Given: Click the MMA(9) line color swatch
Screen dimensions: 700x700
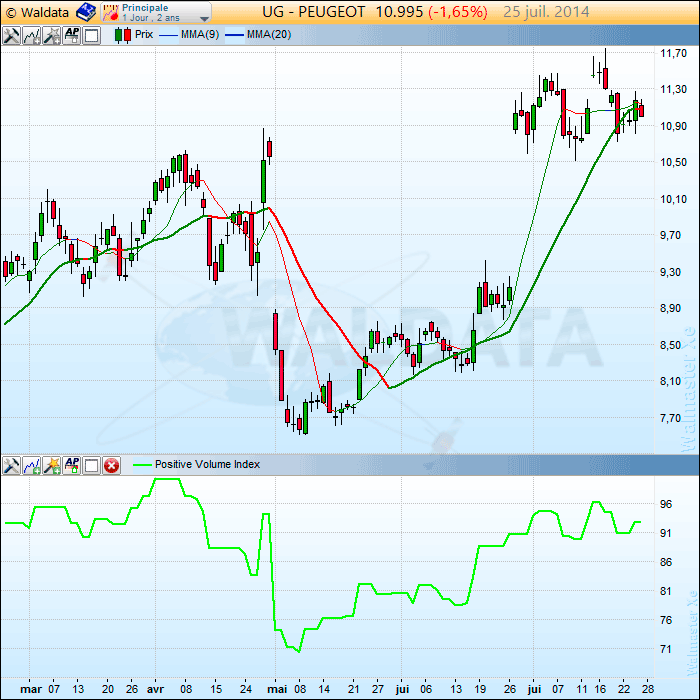Looking at the screenshot, I should click(x=168, y=35).
